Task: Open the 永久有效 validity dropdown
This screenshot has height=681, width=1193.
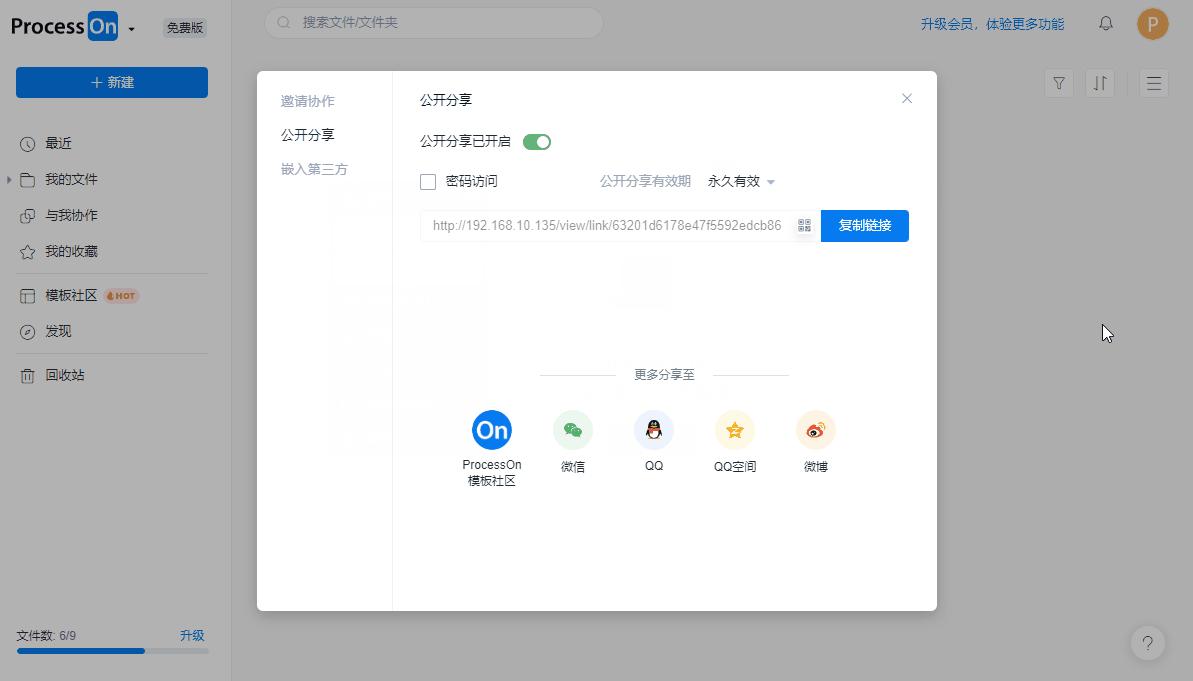Action: pos(742,181)
